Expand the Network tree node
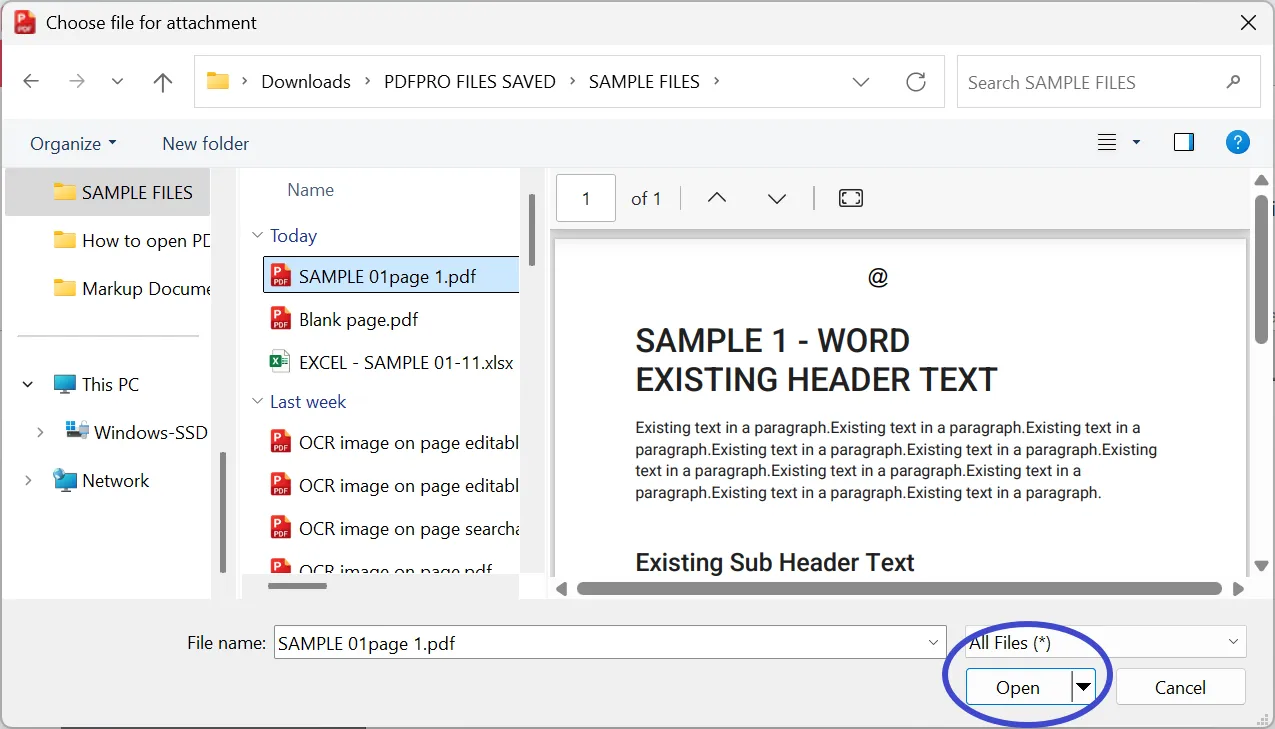This screenshot has height=729, width=1275. click(28, 480)
